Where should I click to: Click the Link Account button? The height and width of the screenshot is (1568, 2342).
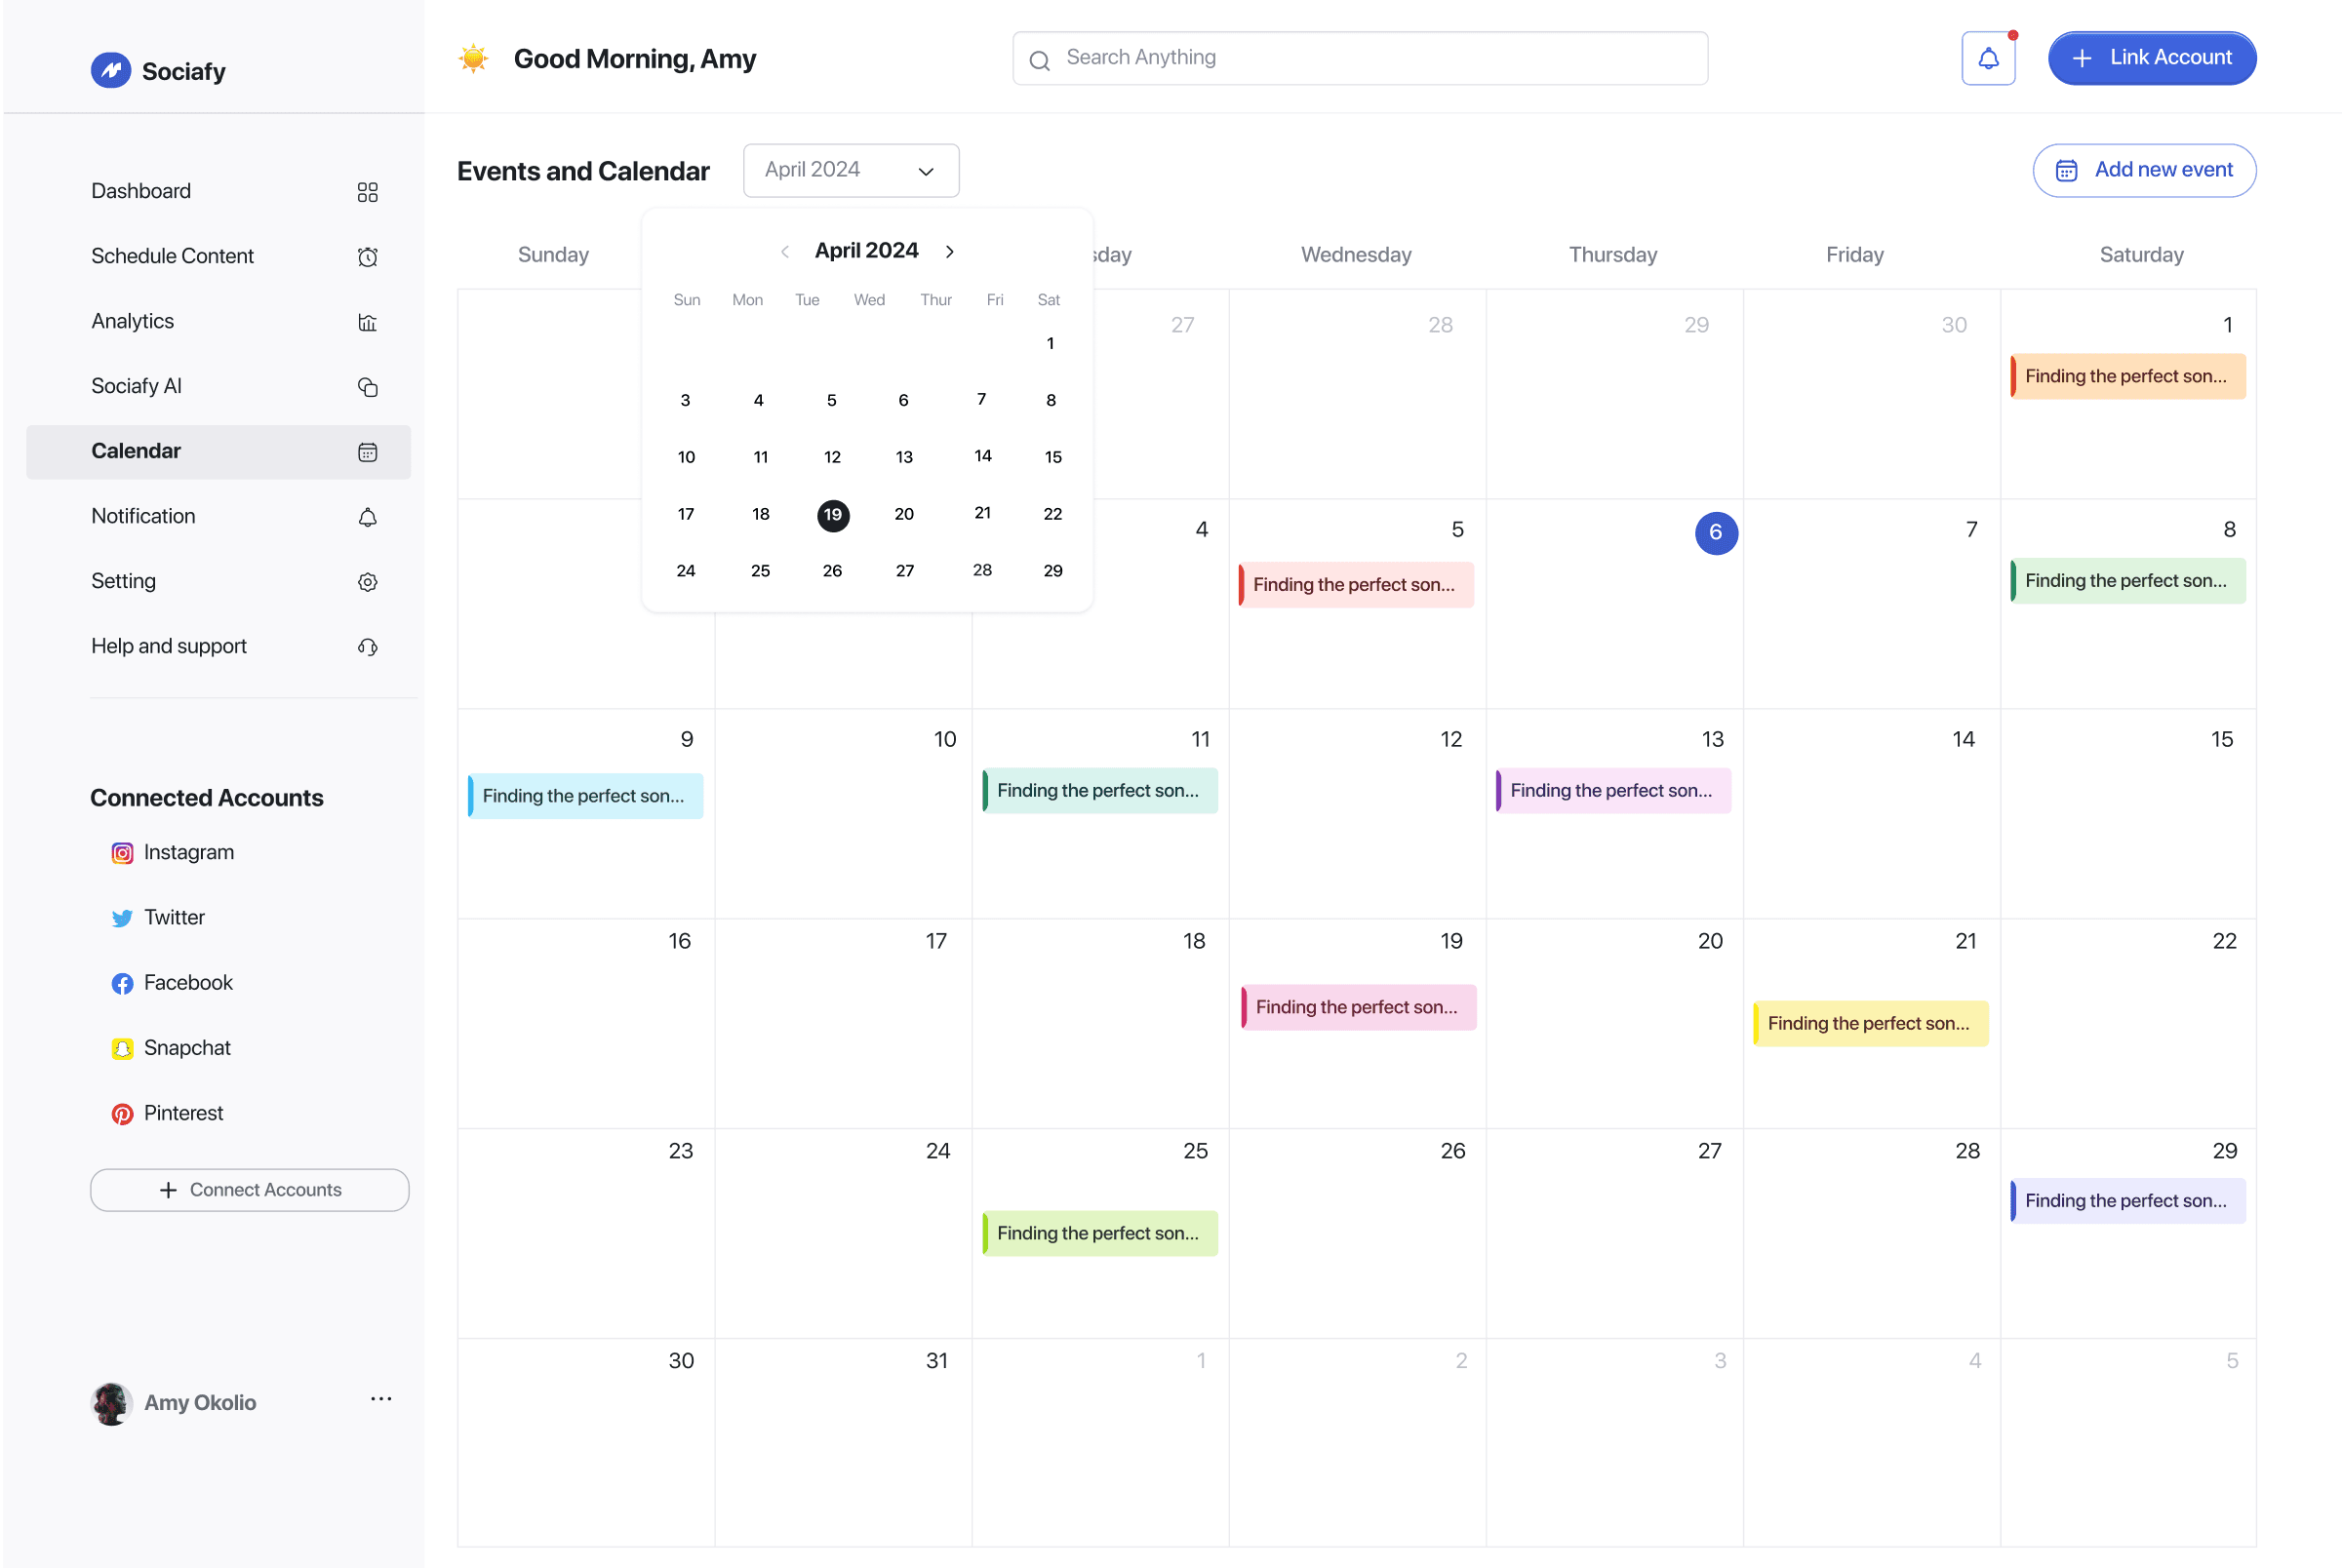click(2151, 58)
